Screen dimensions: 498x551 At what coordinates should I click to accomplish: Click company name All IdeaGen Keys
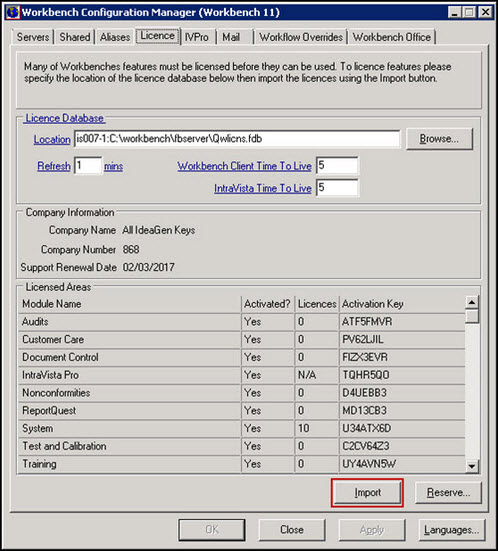click(x=159, y=230)
